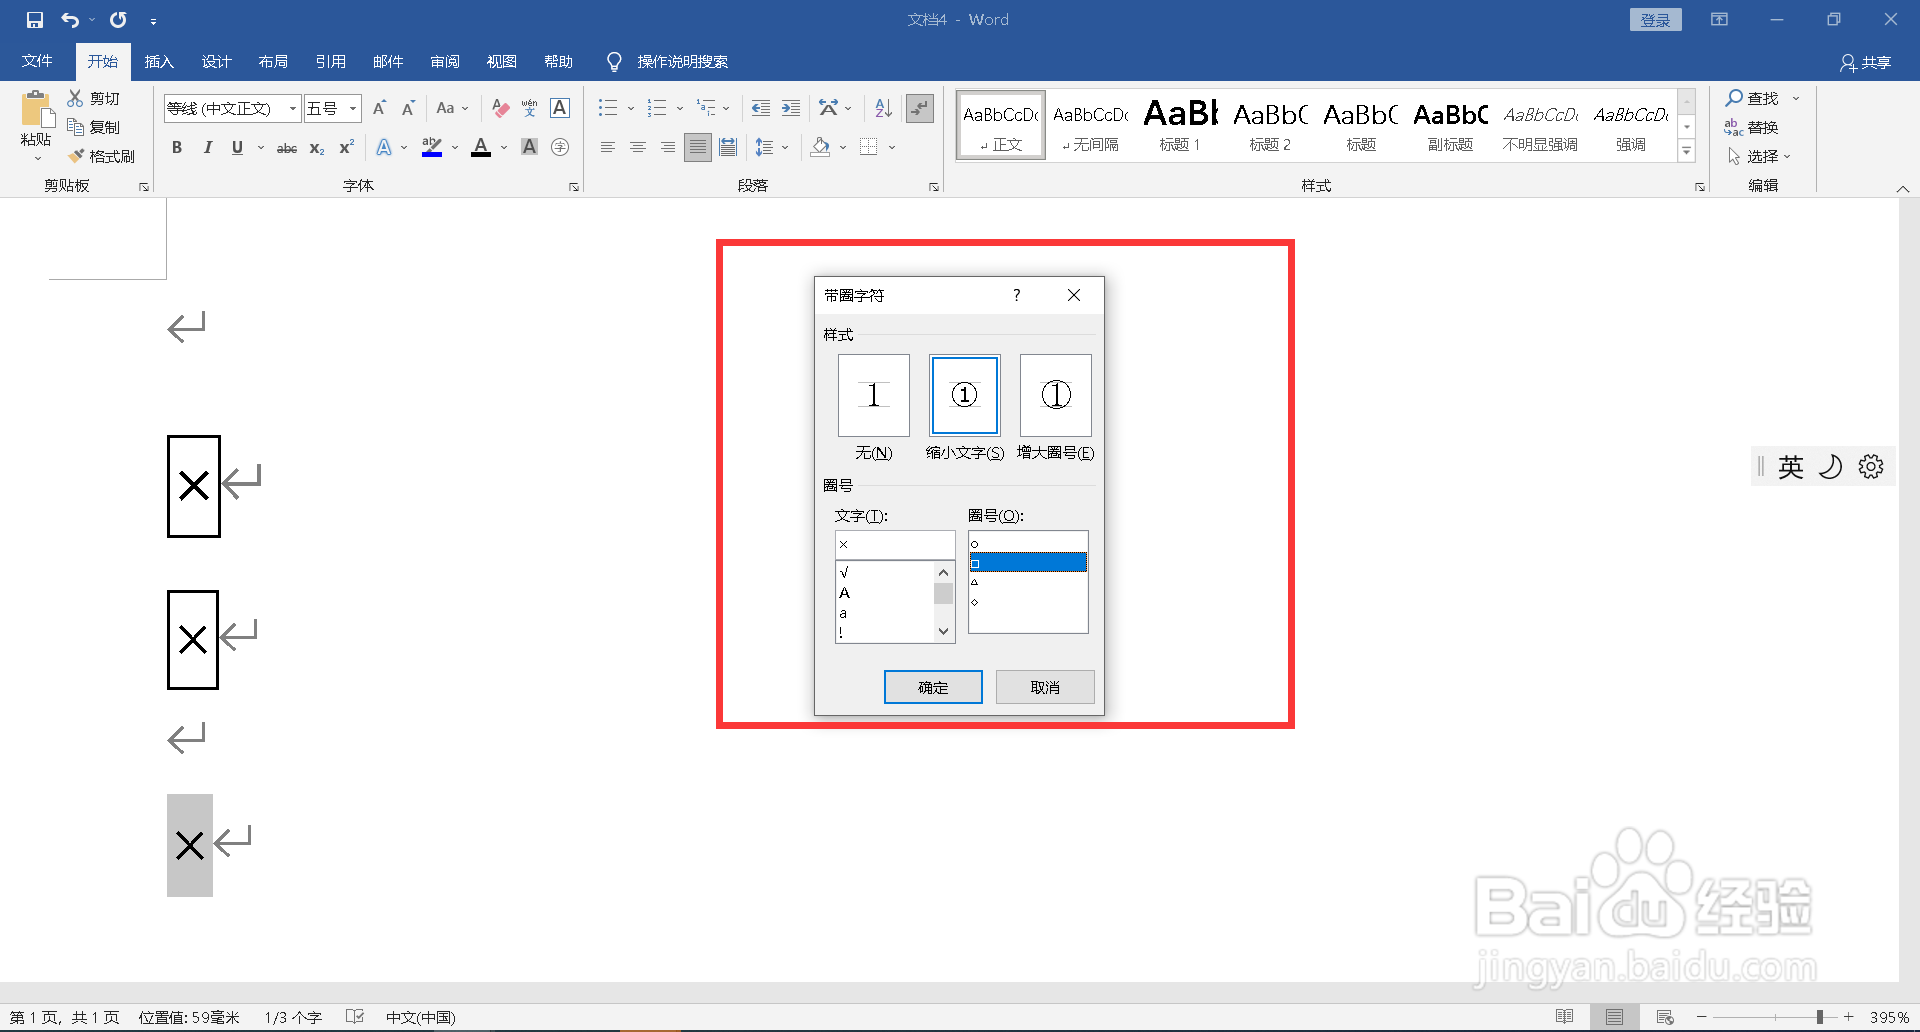Viewport: 1920px width, 1032px height.
Task: Open the enclosed character (circled 字) tool
Action: coord(560,147)
